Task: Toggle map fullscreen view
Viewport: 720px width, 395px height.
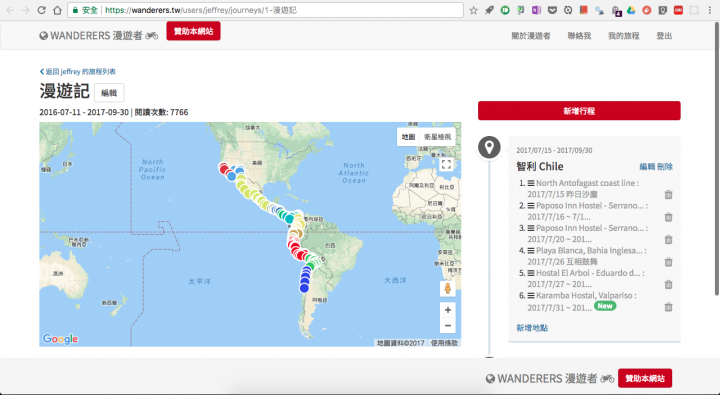Action: pyautogui.click(x=446, y=164)
